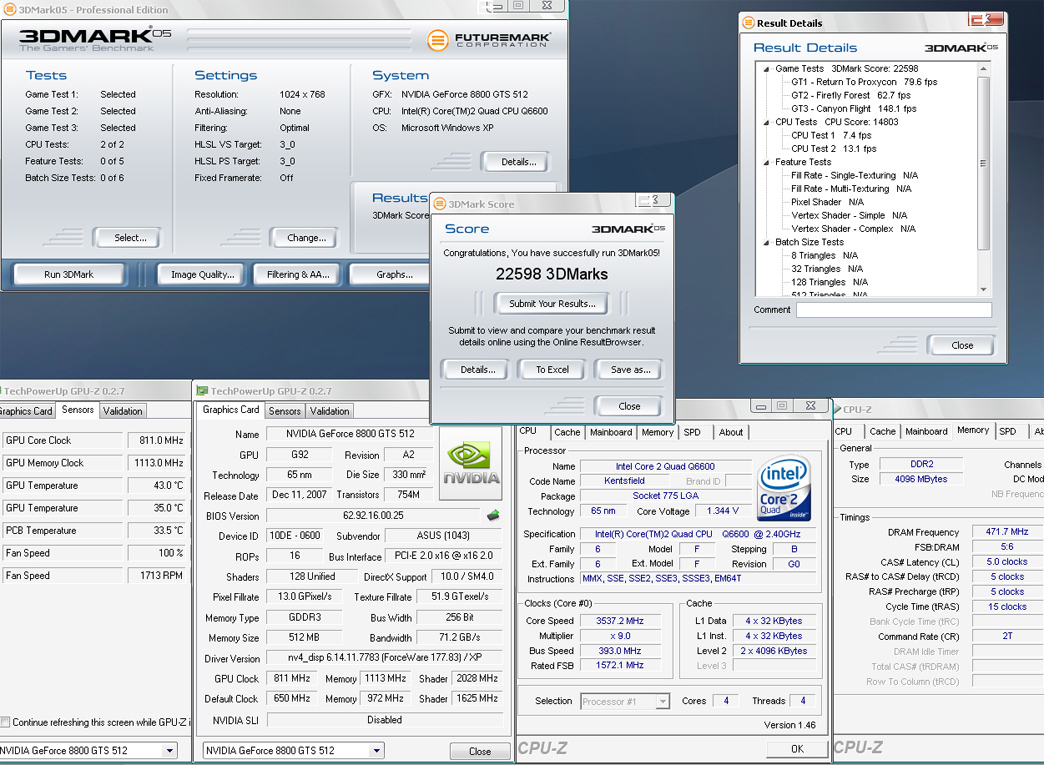This screenshot has height=765, width=1044.
Task: Select CPU Test 1 result row
Action: (x=831, y=135)
